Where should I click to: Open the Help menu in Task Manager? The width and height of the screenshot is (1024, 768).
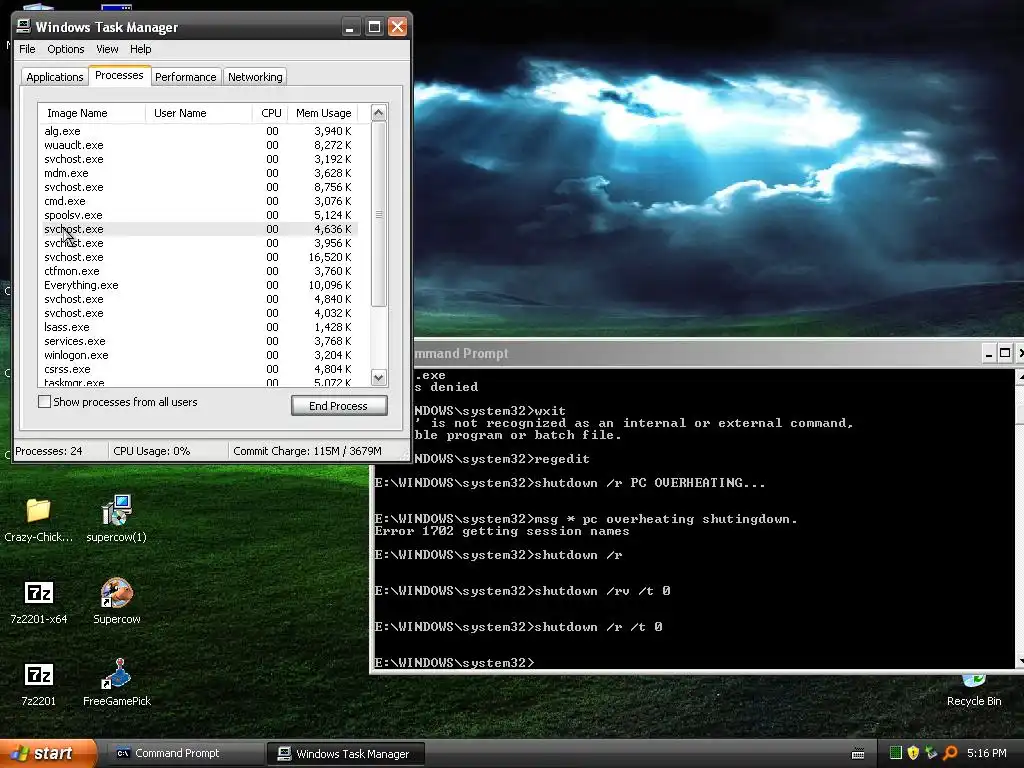coord(140,49)
